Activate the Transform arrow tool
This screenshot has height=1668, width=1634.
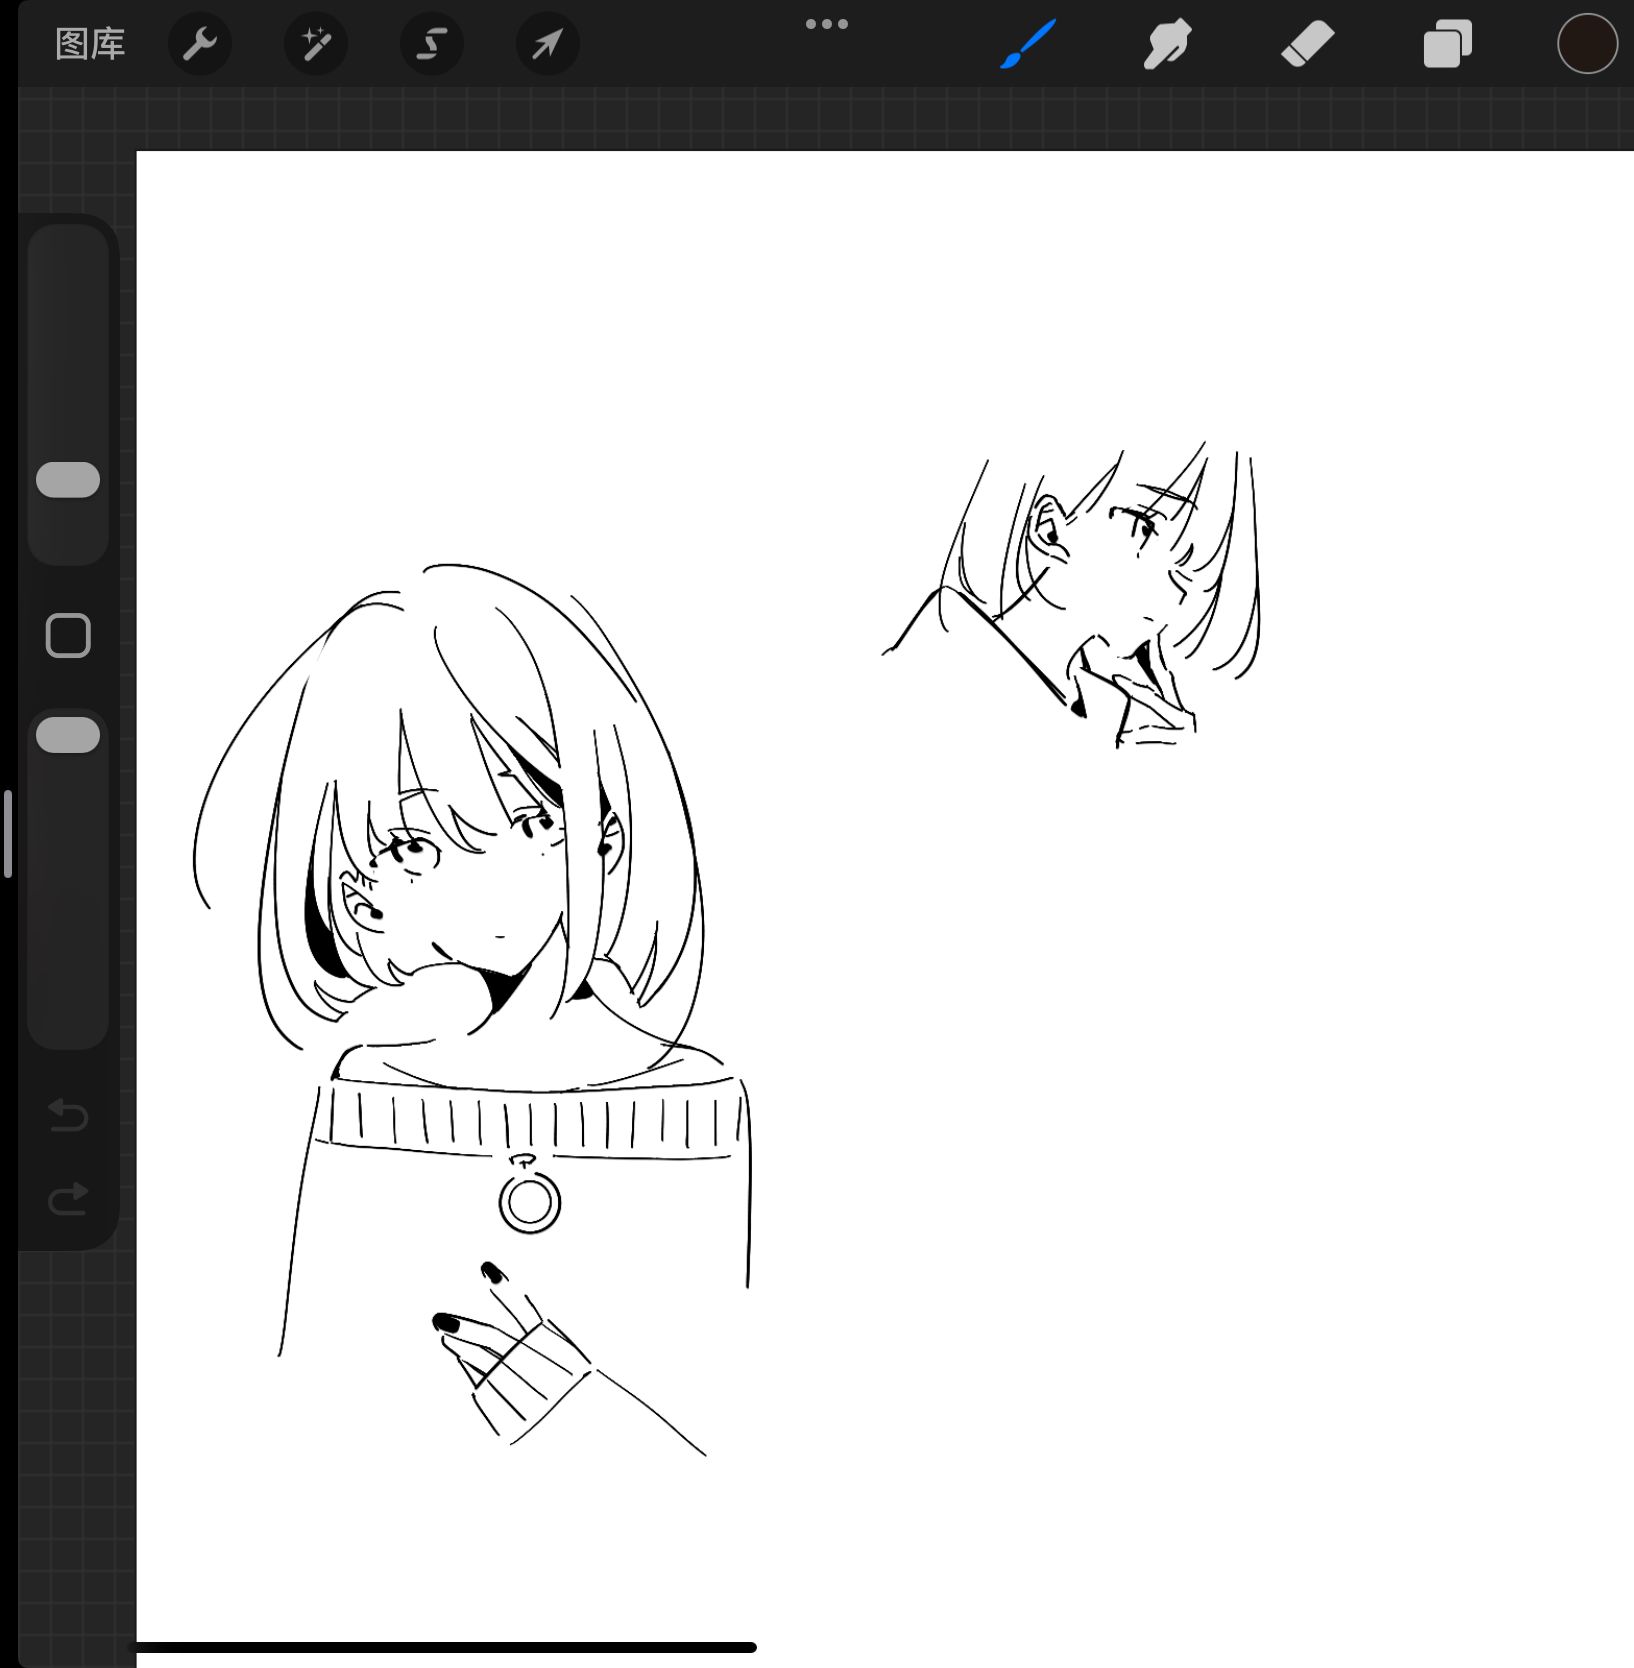point(547,44)
